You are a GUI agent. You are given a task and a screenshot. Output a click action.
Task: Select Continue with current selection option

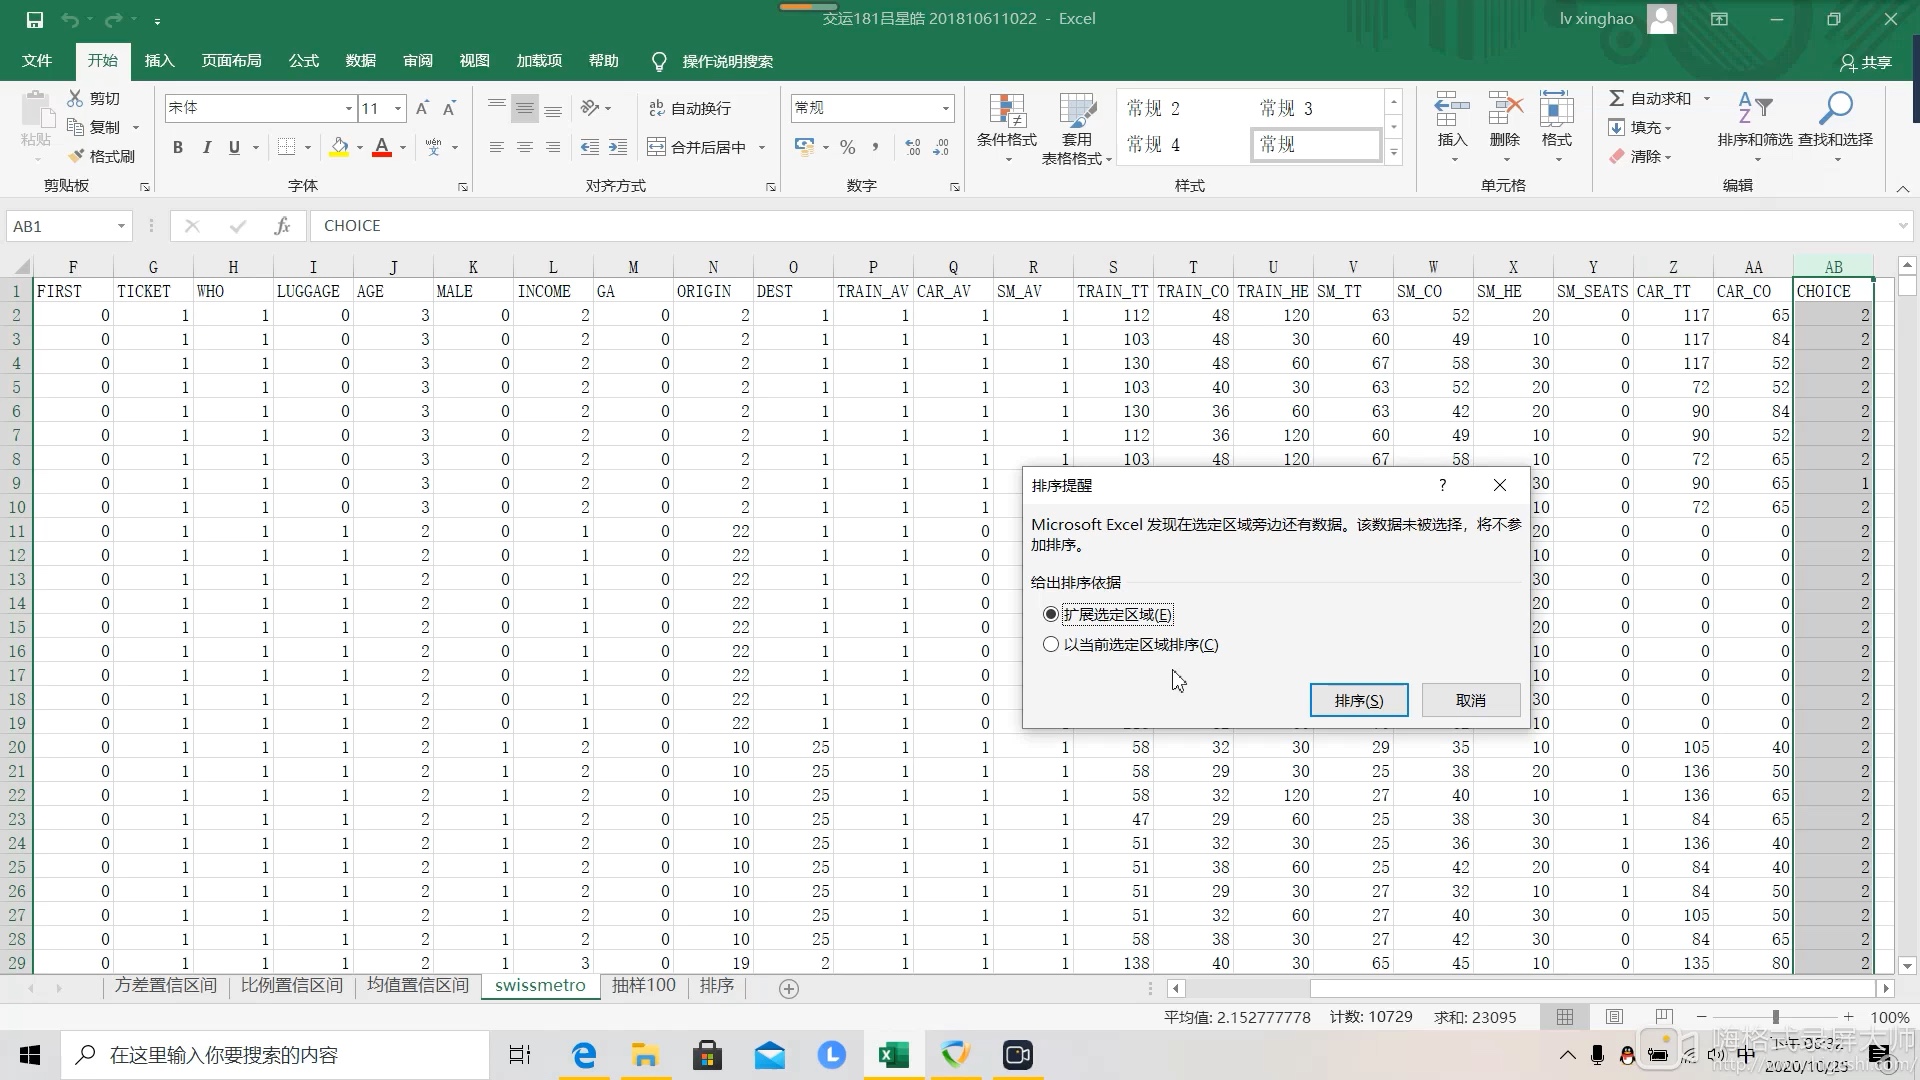click(1050, 645)
